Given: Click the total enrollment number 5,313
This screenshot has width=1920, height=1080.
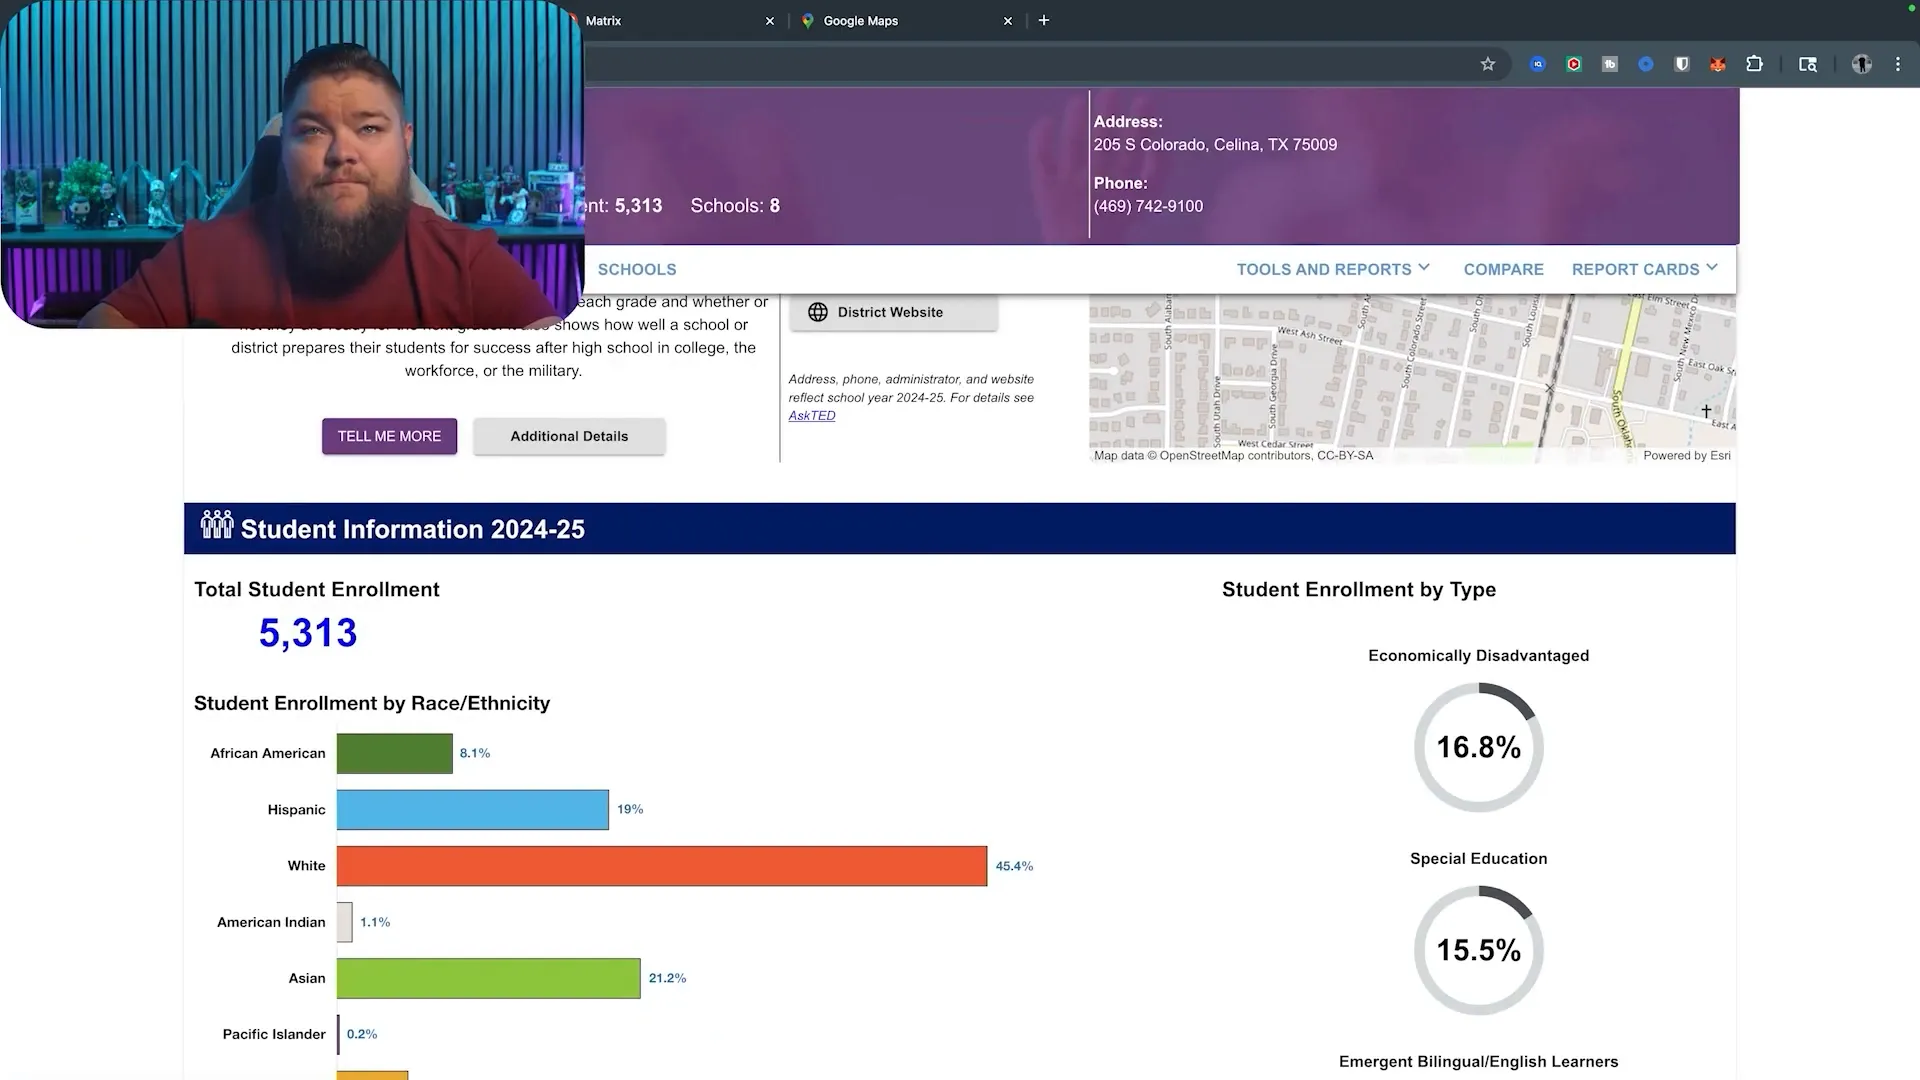Looking at the screenshot, I should [x=308, y=633].
